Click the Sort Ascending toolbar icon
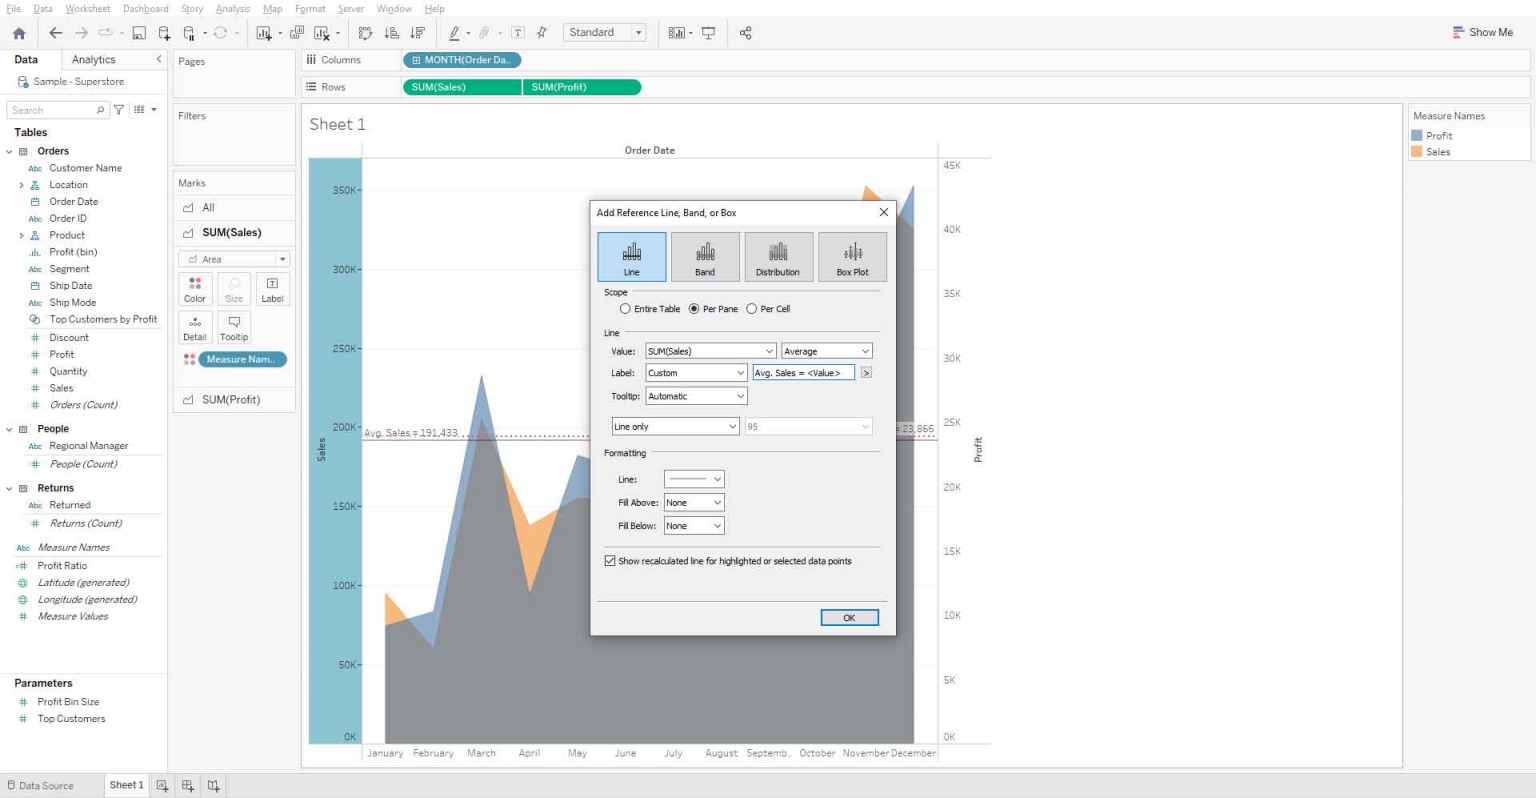The height and width of the screenshot is (798, 1536). pyautogui.click(x=392, y=32)
